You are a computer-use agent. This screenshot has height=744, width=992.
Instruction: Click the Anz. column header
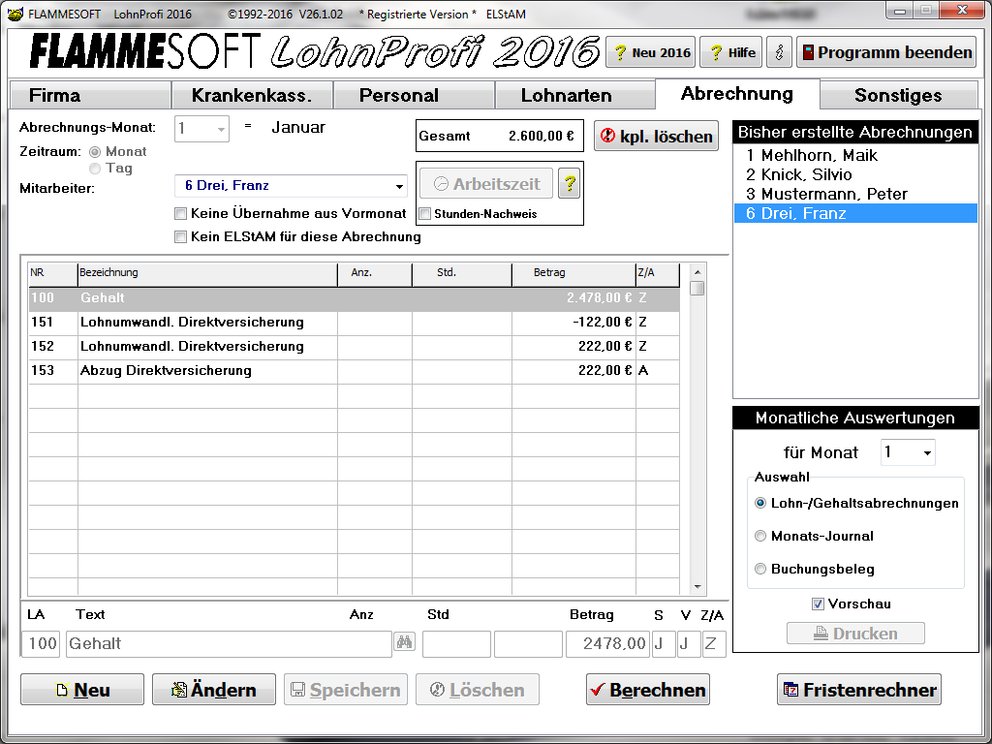(x=375, y=273)
